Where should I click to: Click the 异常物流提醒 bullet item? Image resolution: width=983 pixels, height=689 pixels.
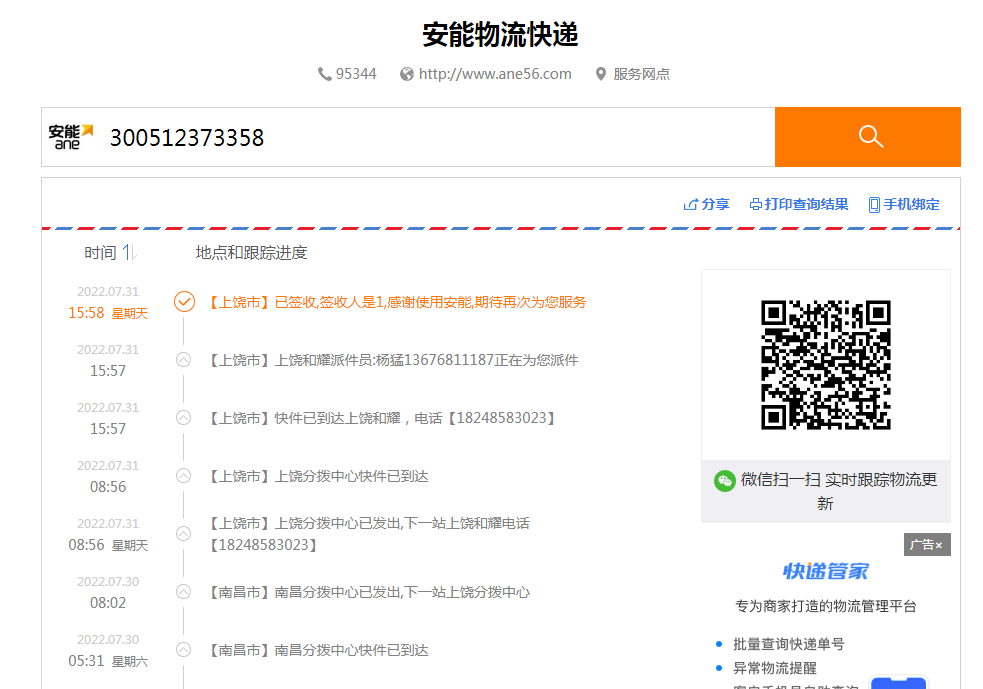[775, 668]
